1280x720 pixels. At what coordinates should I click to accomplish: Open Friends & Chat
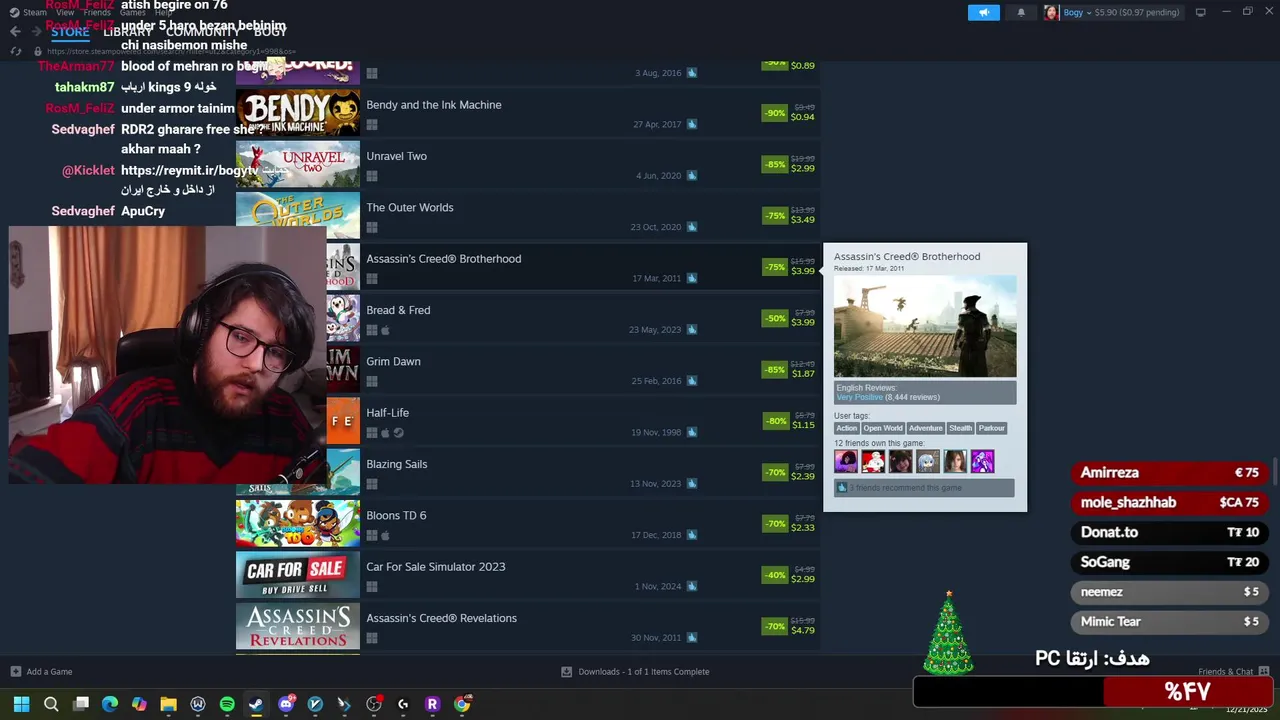(x=1233, y=672)
